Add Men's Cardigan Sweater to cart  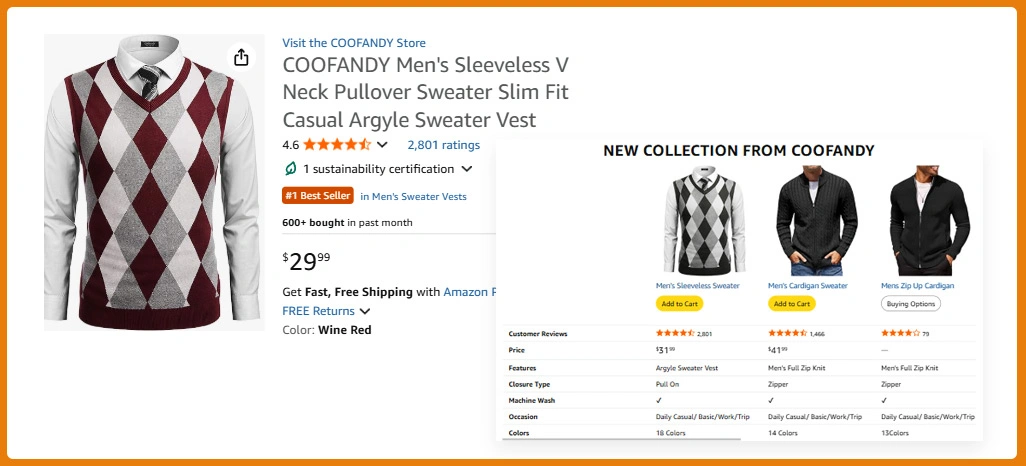coord(792,303)
